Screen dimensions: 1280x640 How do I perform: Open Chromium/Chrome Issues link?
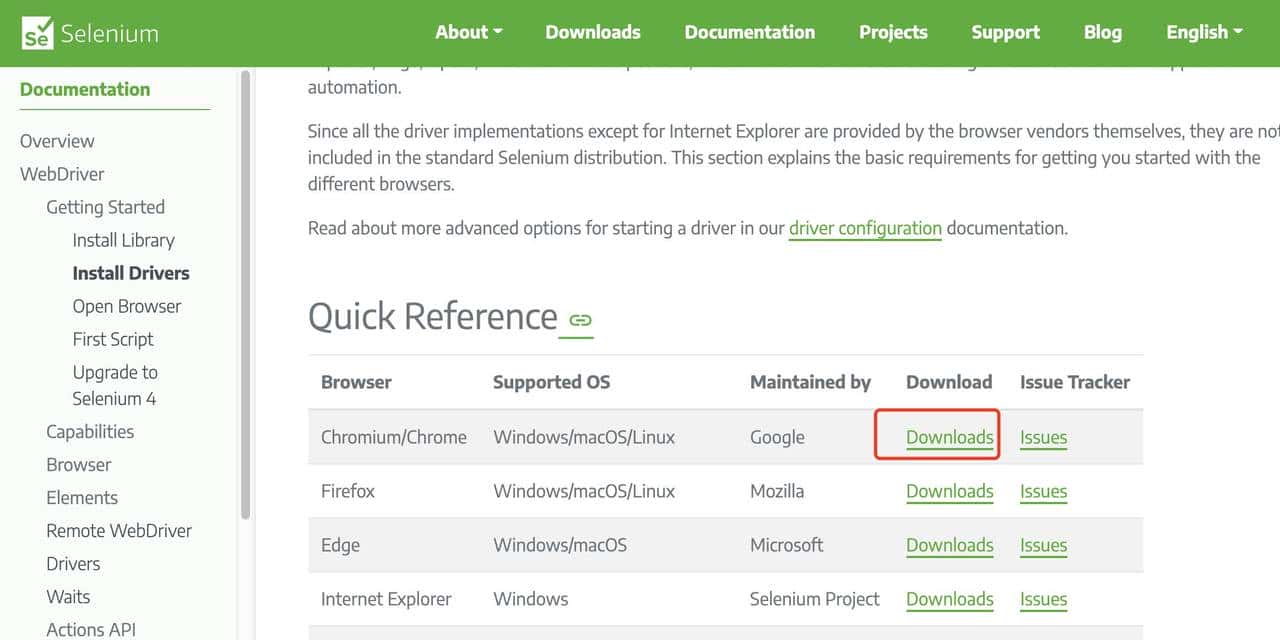point(1043,437)
